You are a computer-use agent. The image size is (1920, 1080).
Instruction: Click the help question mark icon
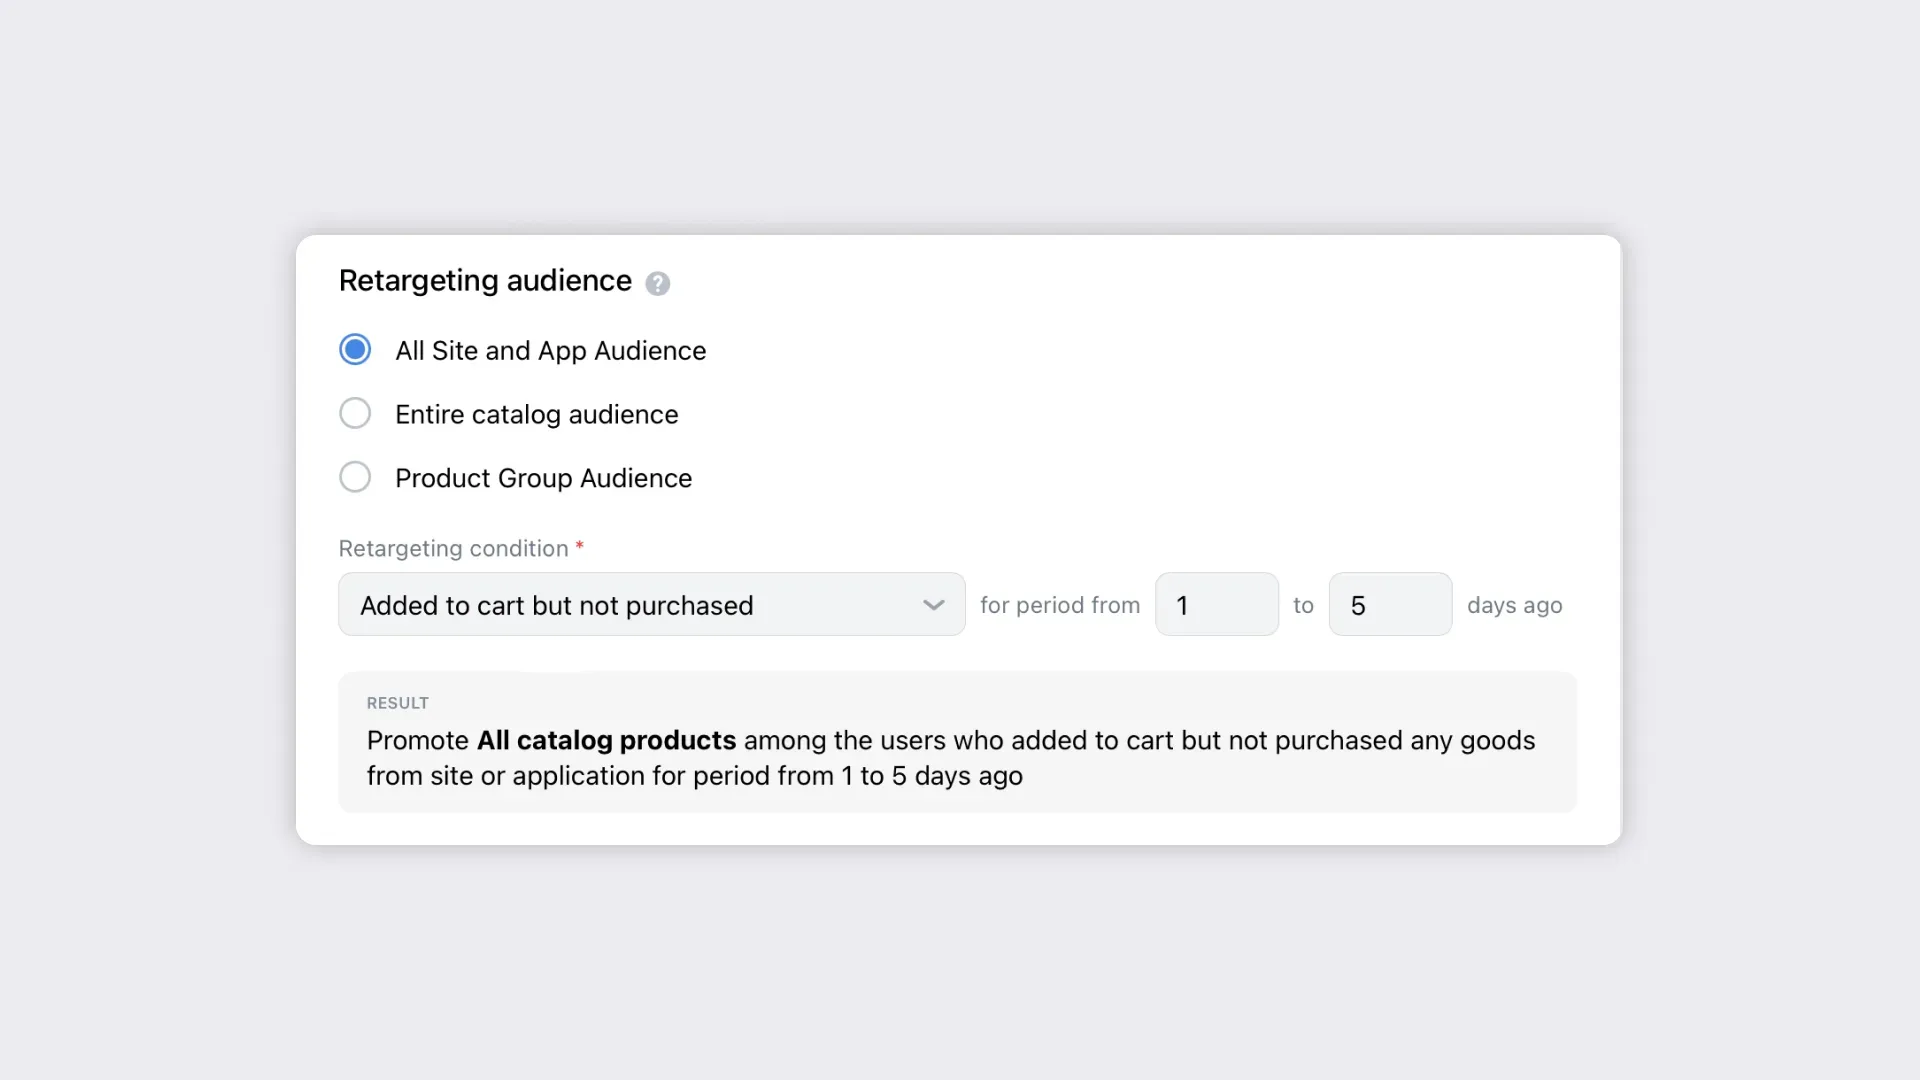pyautogui.click(x=657, y=283)
